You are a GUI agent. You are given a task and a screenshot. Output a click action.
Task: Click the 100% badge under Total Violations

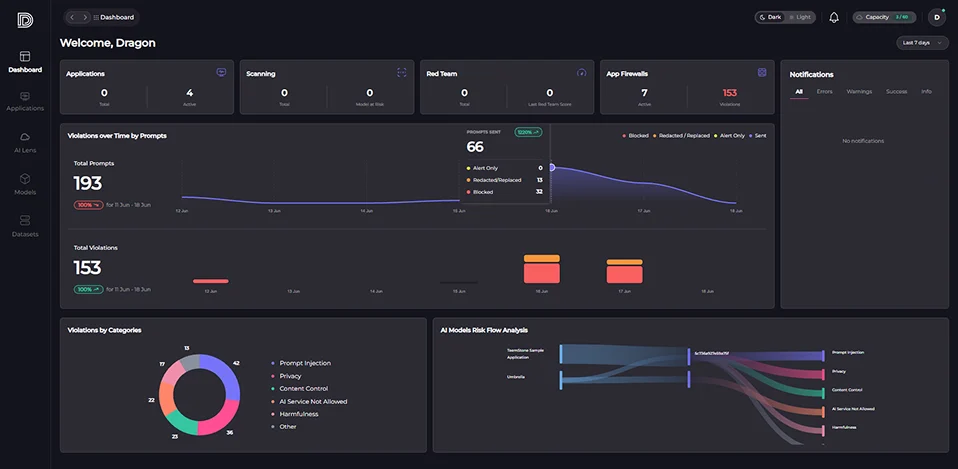coord(89,289)
